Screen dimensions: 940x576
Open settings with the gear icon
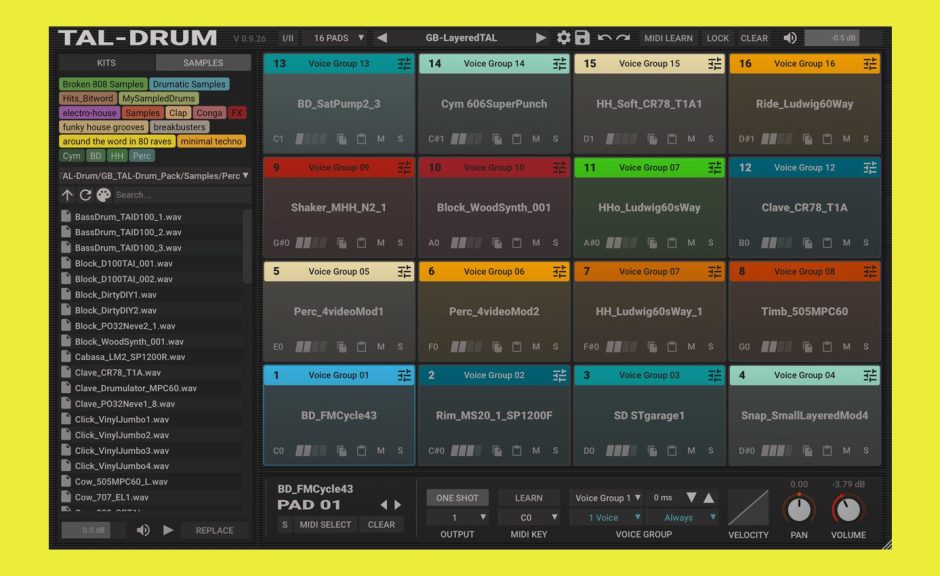click(563, 38)
